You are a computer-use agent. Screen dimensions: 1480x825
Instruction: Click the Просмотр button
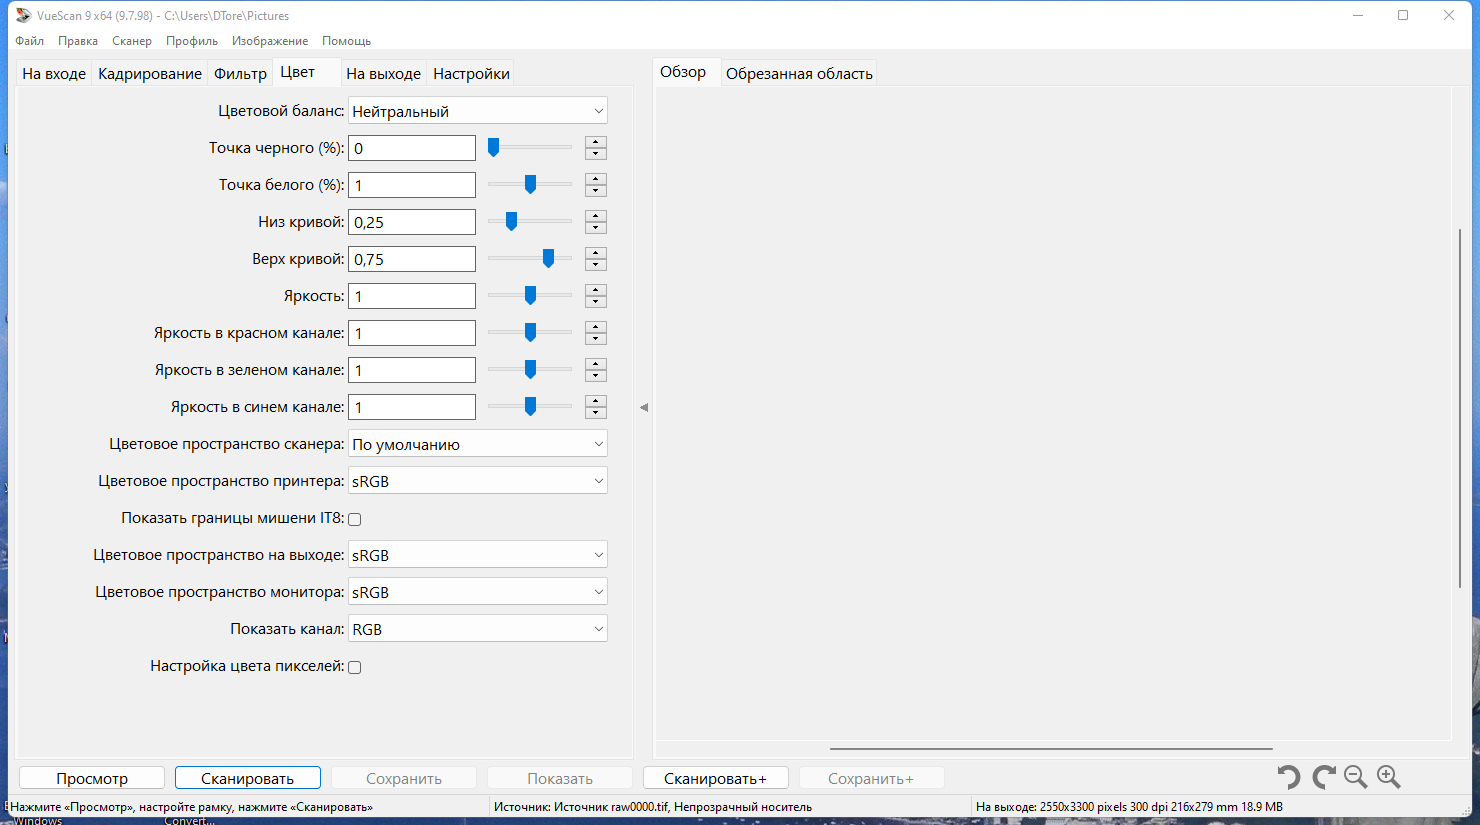pyautogui.click(x=92, y=778)
